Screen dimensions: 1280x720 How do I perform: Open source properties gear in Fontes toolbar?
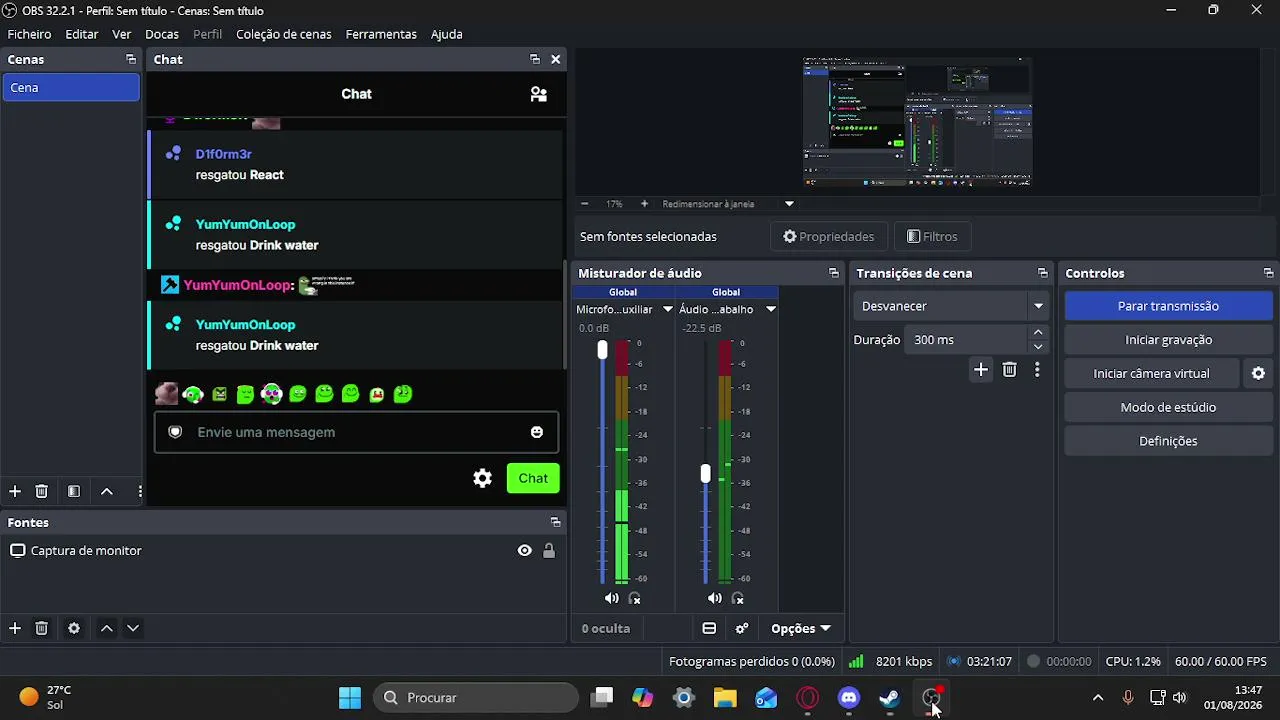click(x=73, y=628)
